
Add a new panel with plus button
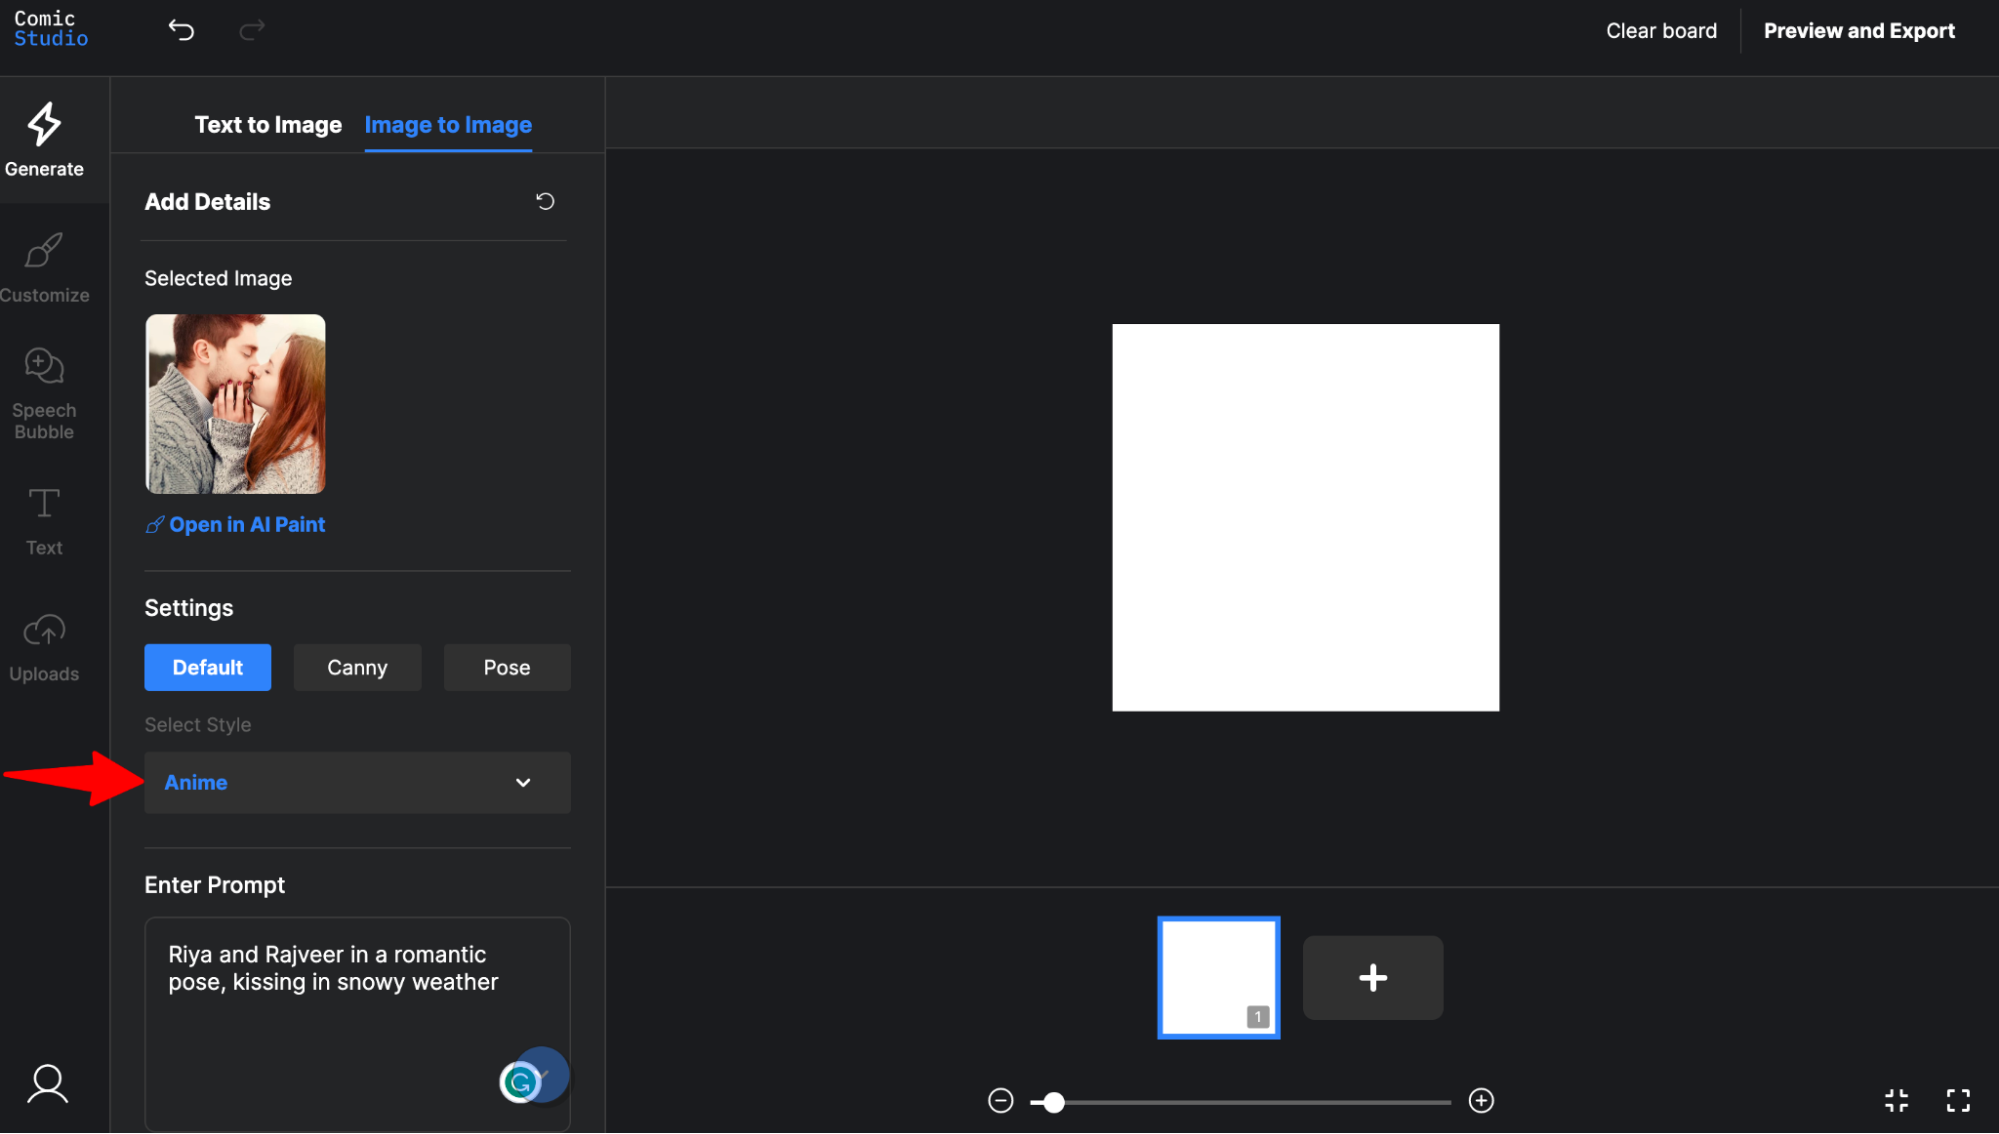[x=1372, y=978]
